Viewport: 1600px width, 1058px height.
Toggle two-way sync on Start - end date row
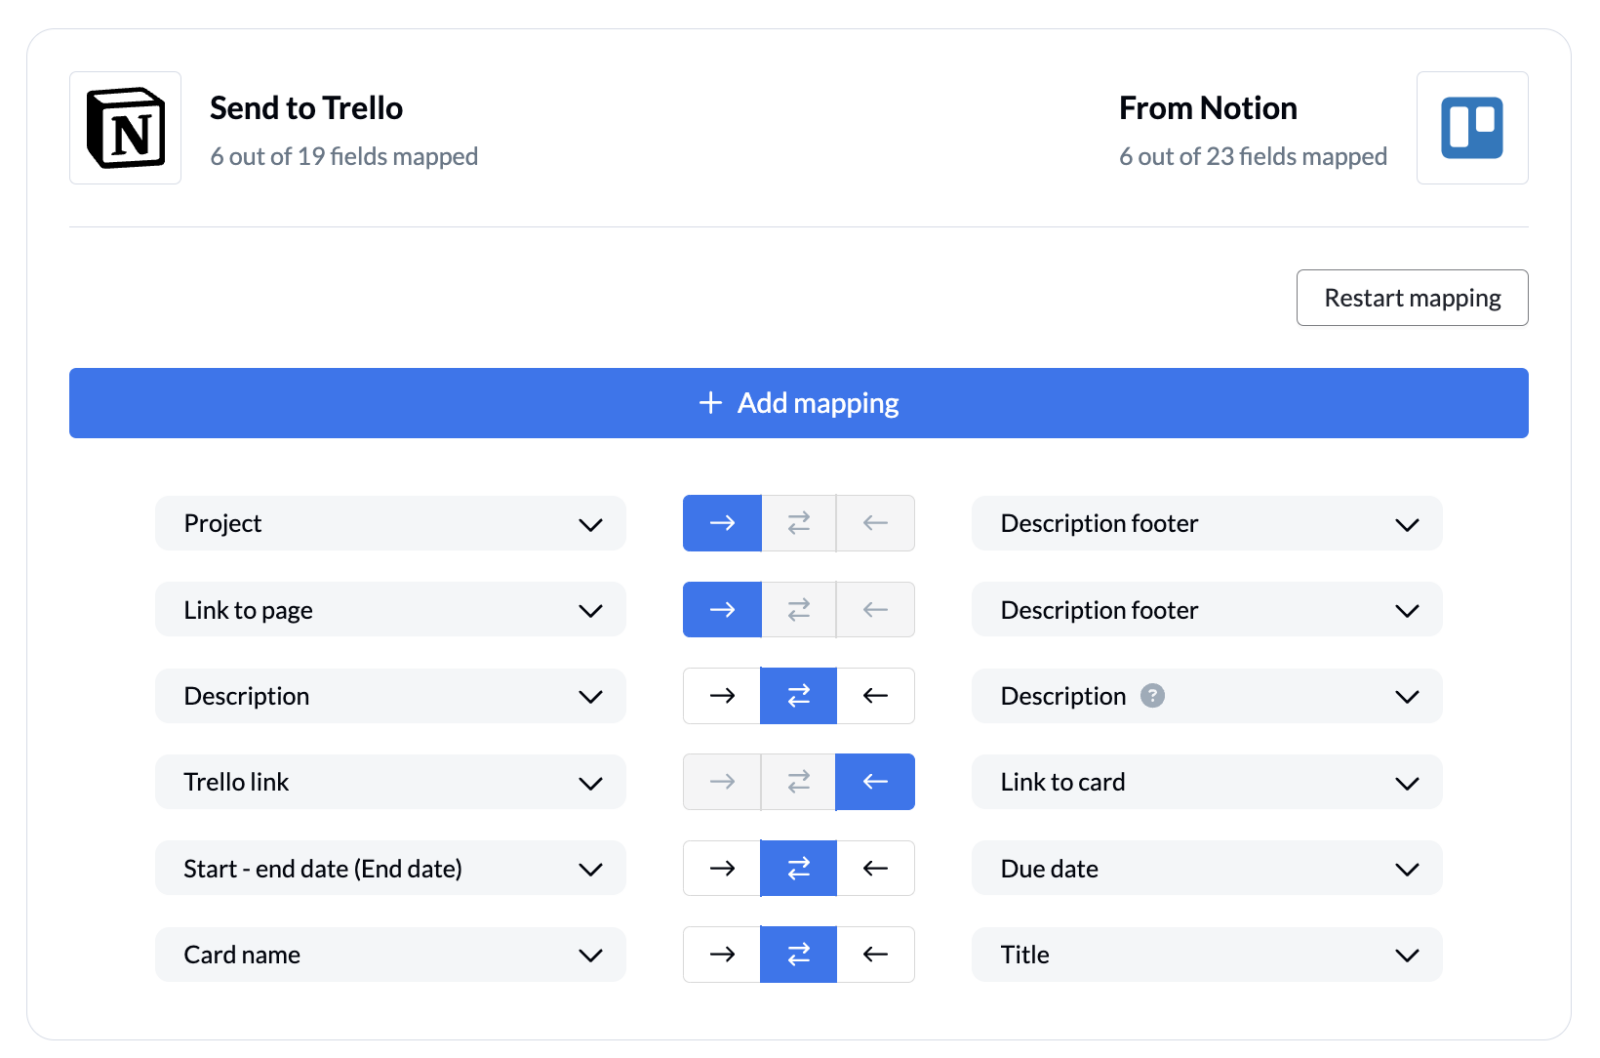(x=798, y=868)
